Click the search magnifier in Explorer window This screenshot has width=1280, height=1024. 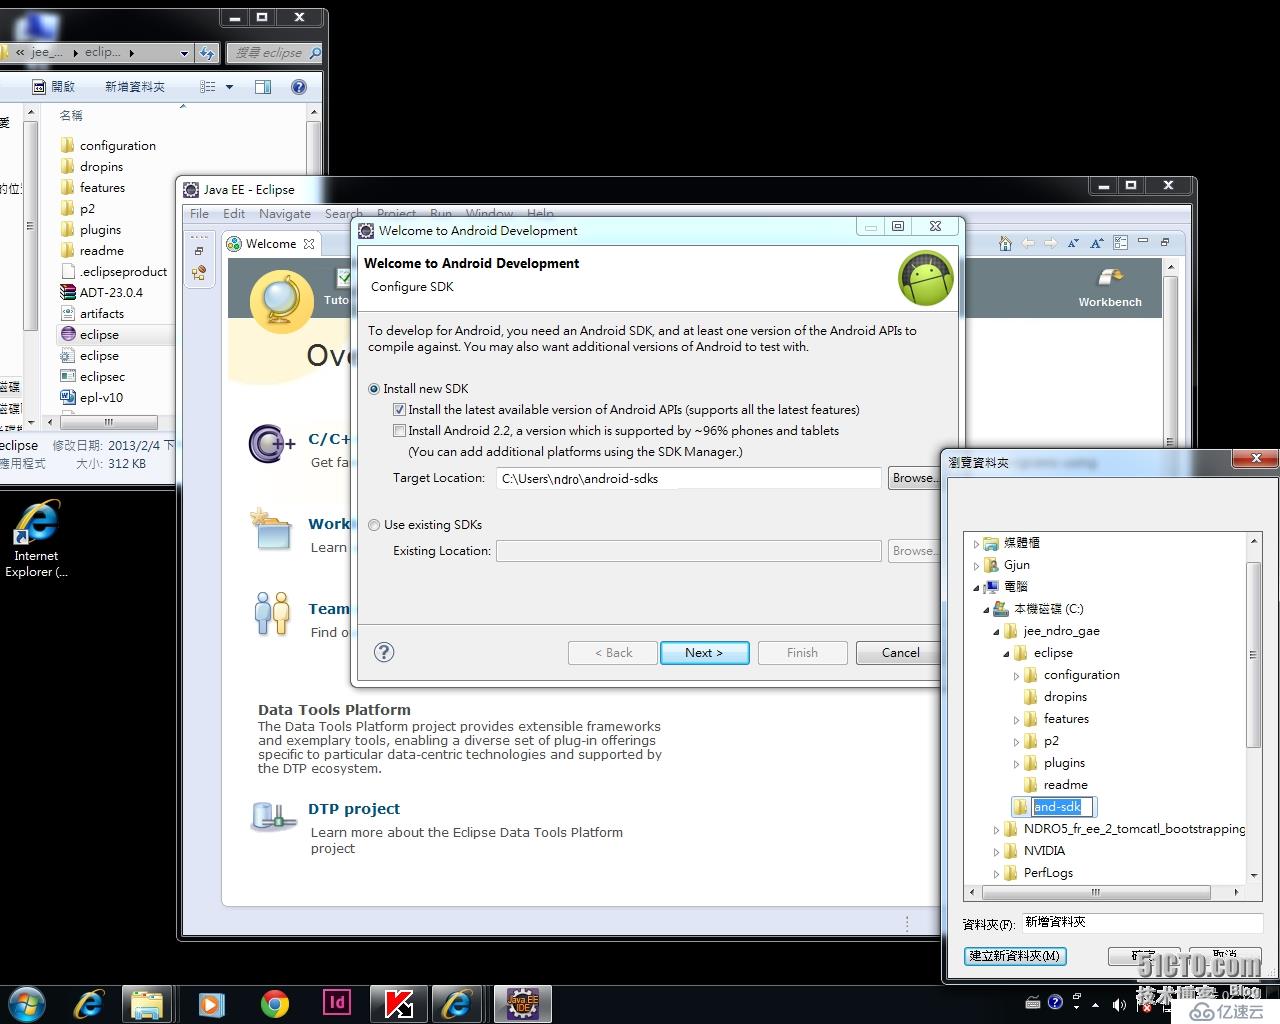(x=314, y=52)
